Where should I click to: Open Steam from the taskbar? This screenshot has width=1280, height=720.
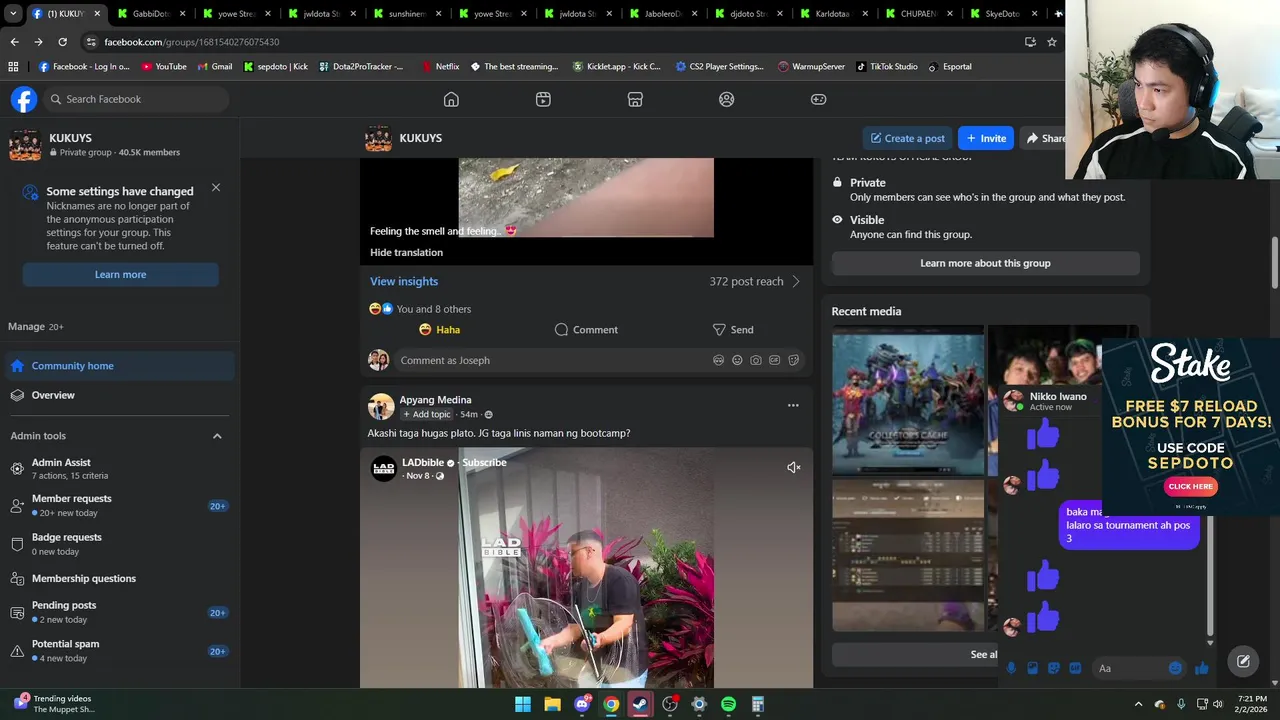click(x=640, y=704)
